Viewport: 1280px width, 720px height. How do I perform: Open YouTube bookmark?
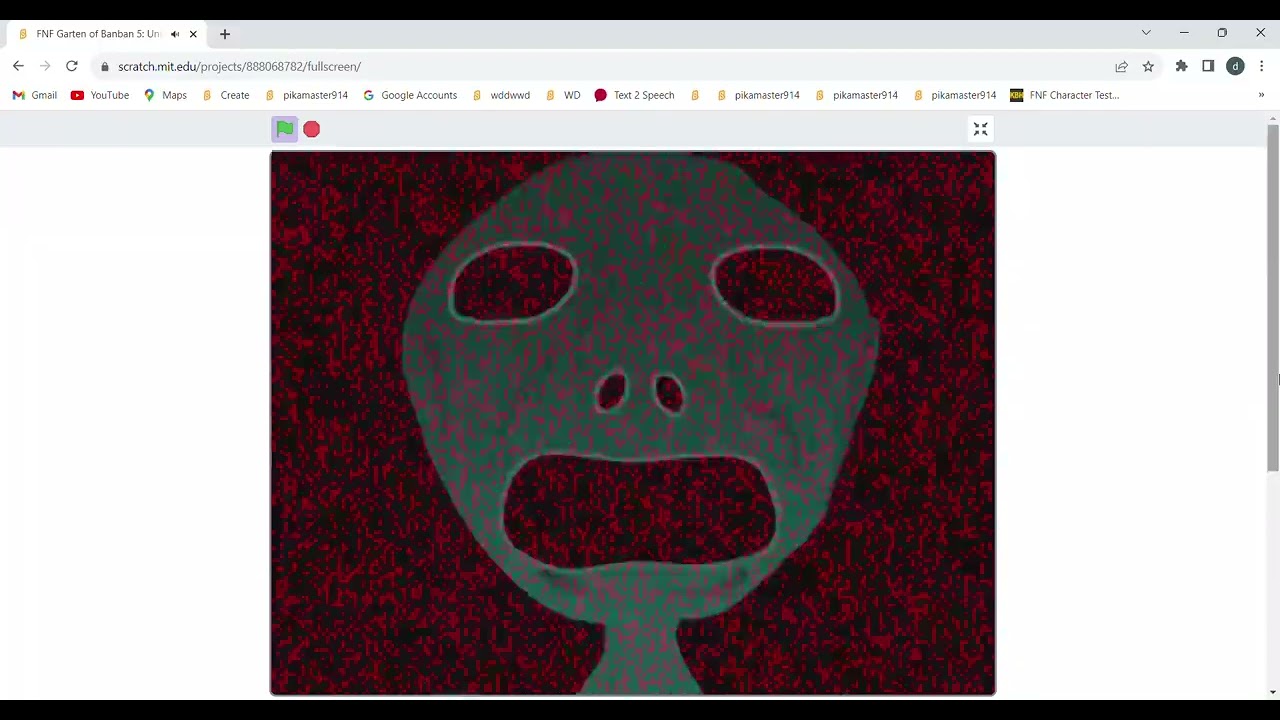[100, 95]
